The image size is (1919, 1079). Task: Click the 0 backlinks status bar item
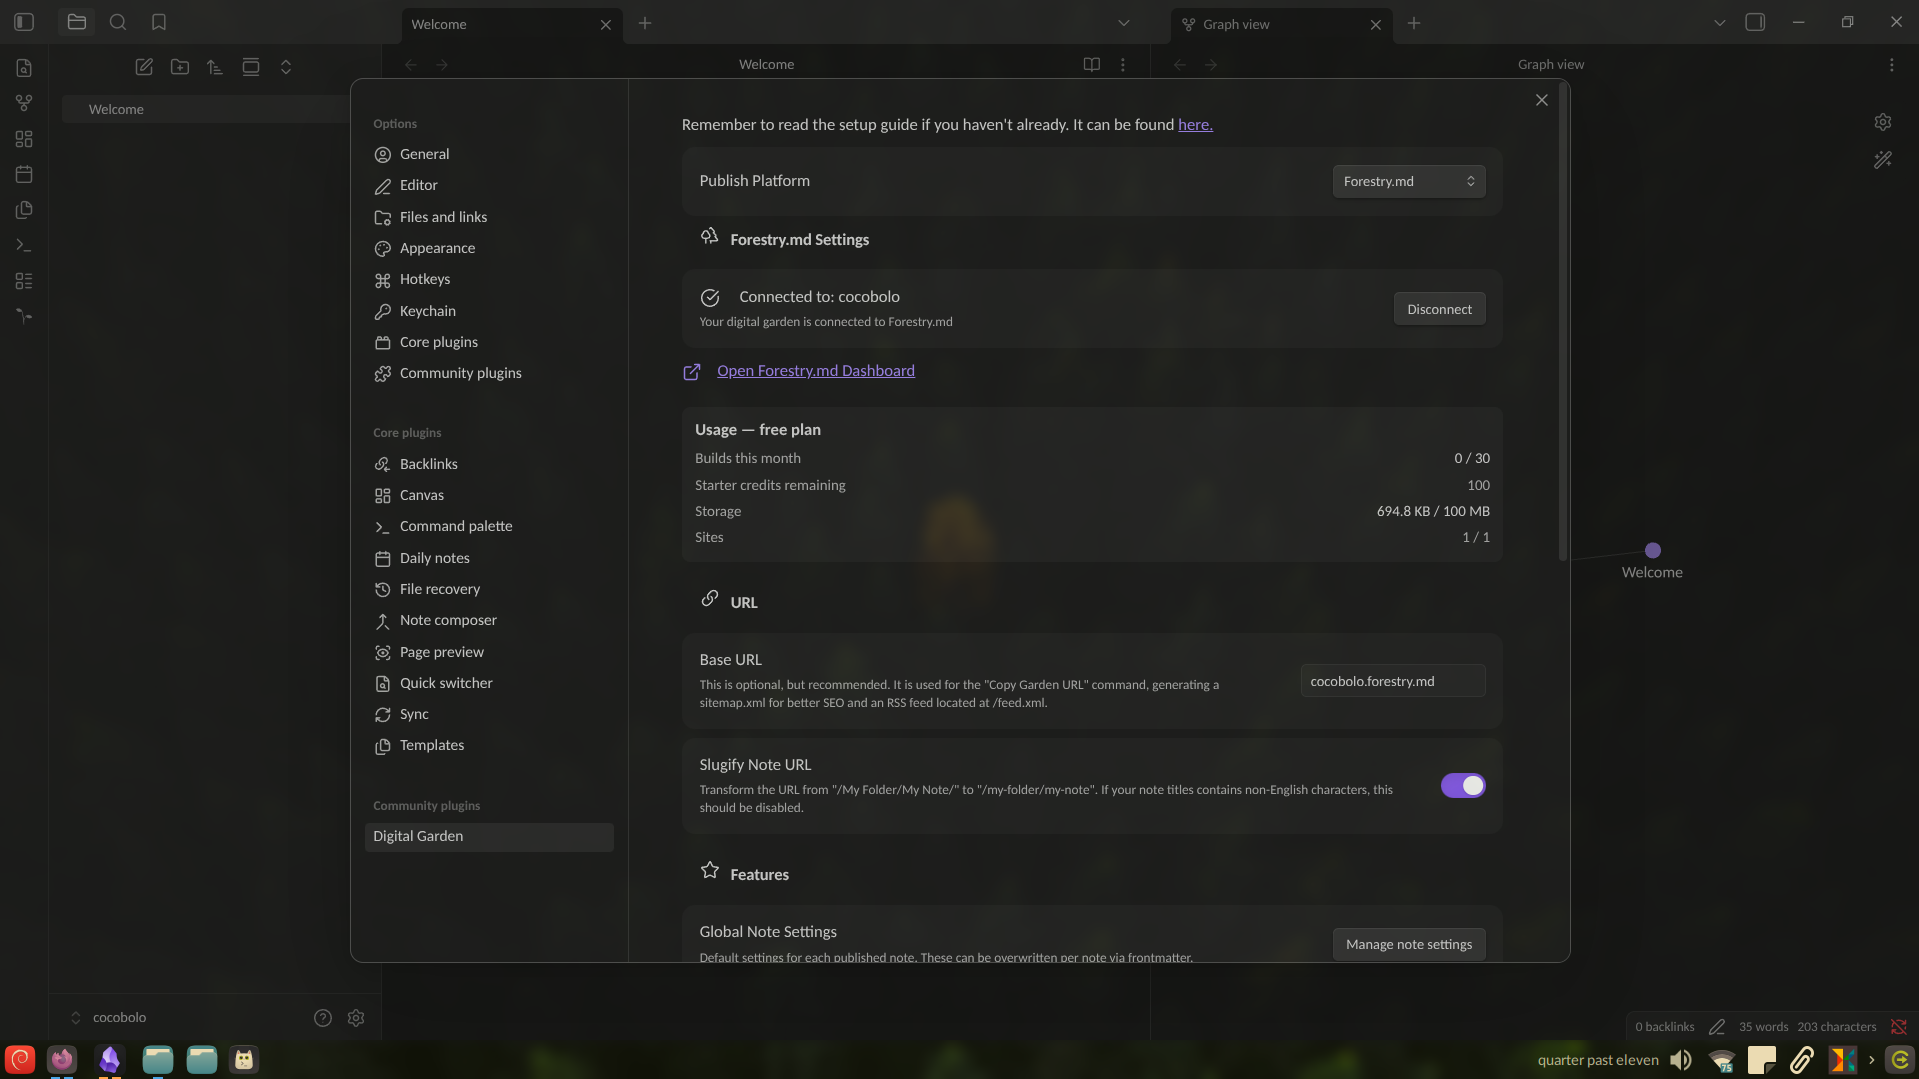click(x=1664, y=1027)
